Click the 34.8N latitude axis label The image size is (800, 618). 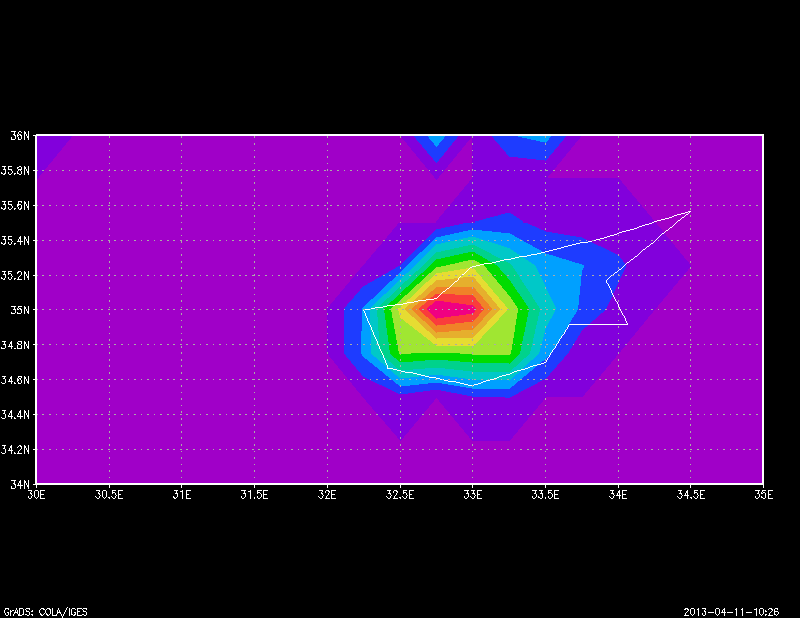click(15, 345)
